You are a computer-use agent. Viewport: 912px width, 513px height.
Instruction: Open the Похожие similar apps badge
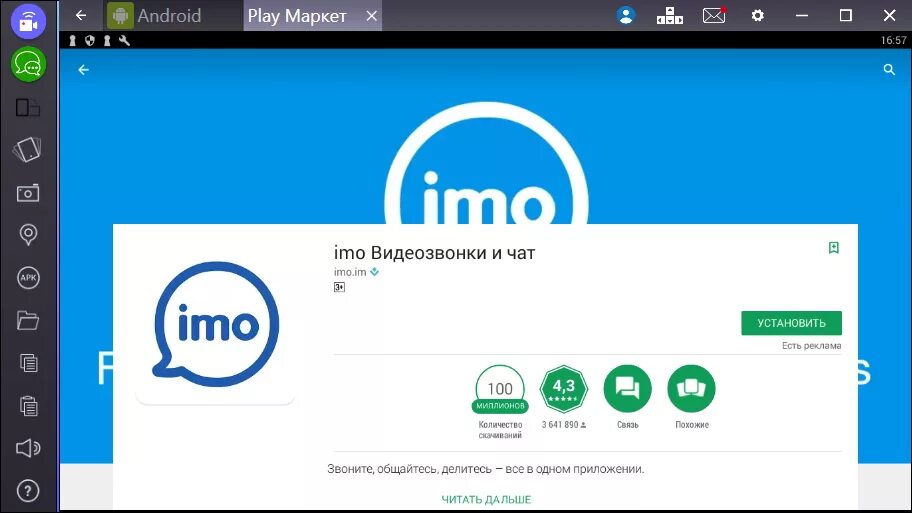pos(692,389)
